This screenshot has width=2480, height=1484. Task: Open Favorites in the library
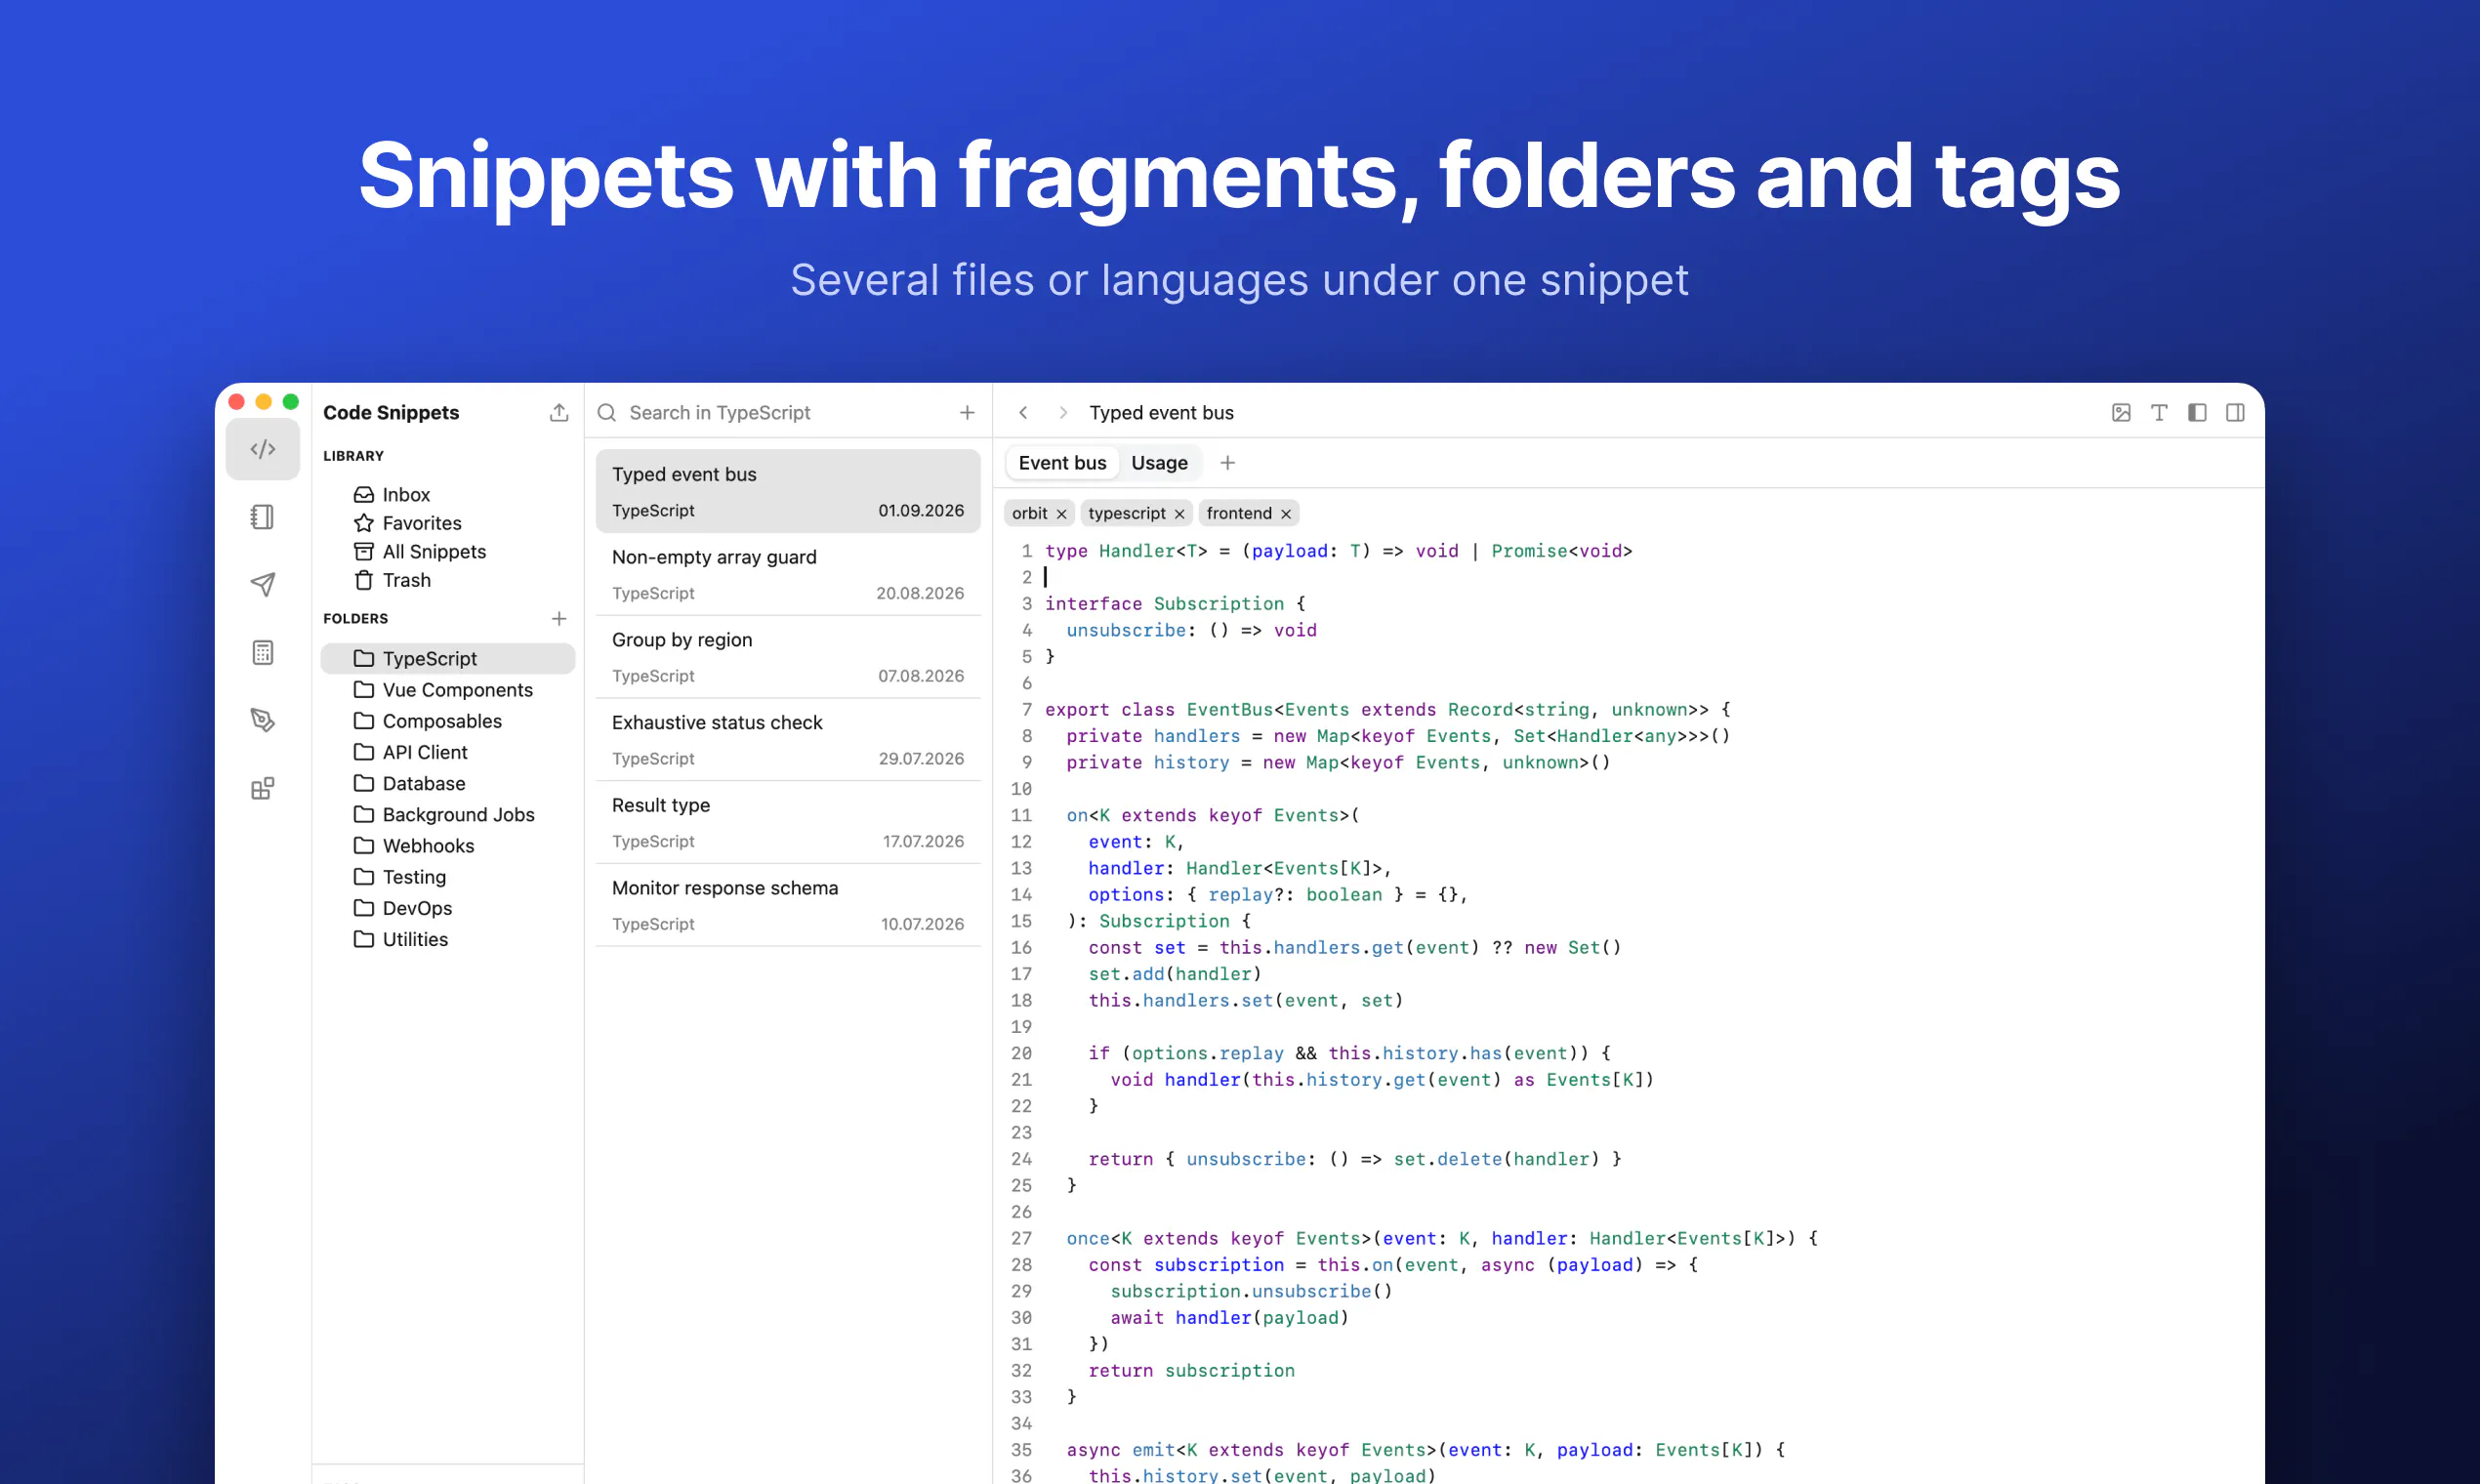pos(447,523)
